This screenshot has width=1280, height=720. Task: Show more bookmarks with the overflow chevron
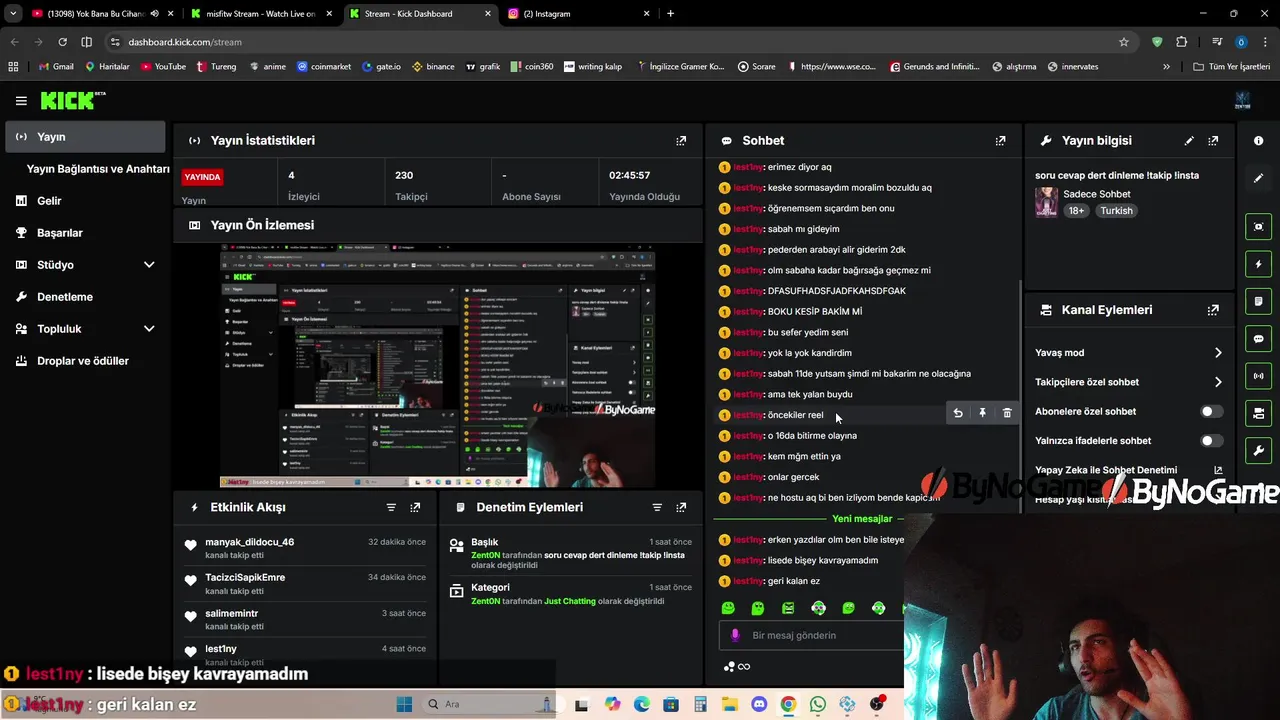click(x=1166, y=67)
